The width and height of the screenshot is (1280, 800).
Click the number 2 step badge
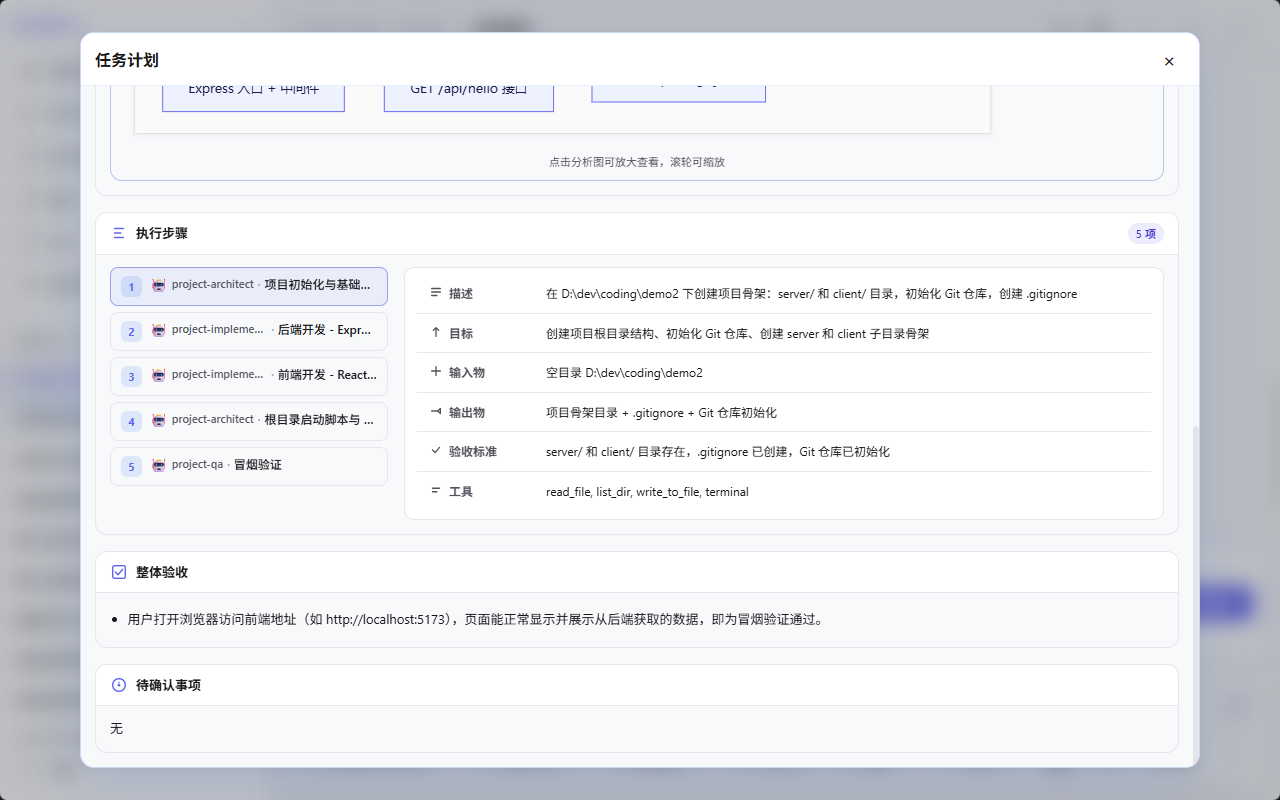[131, 332]
